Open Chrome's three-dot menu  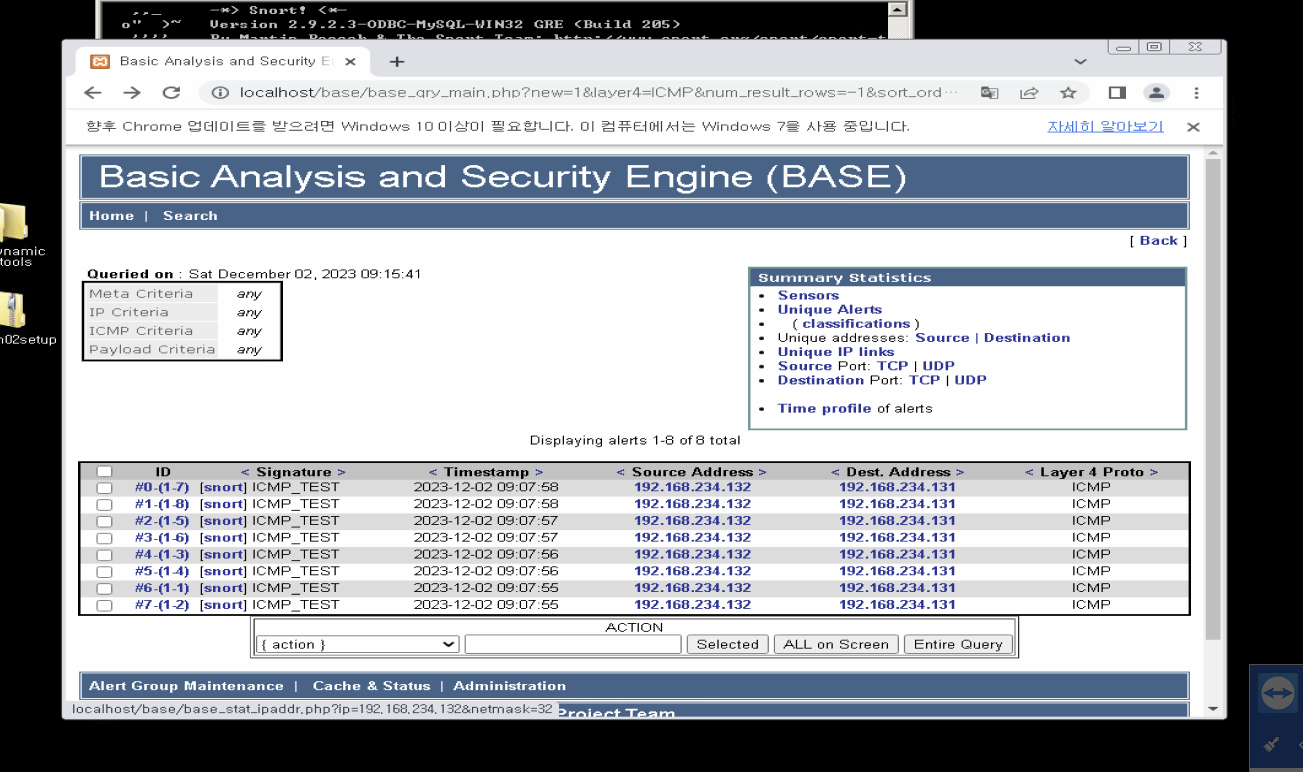[1196, 93]
